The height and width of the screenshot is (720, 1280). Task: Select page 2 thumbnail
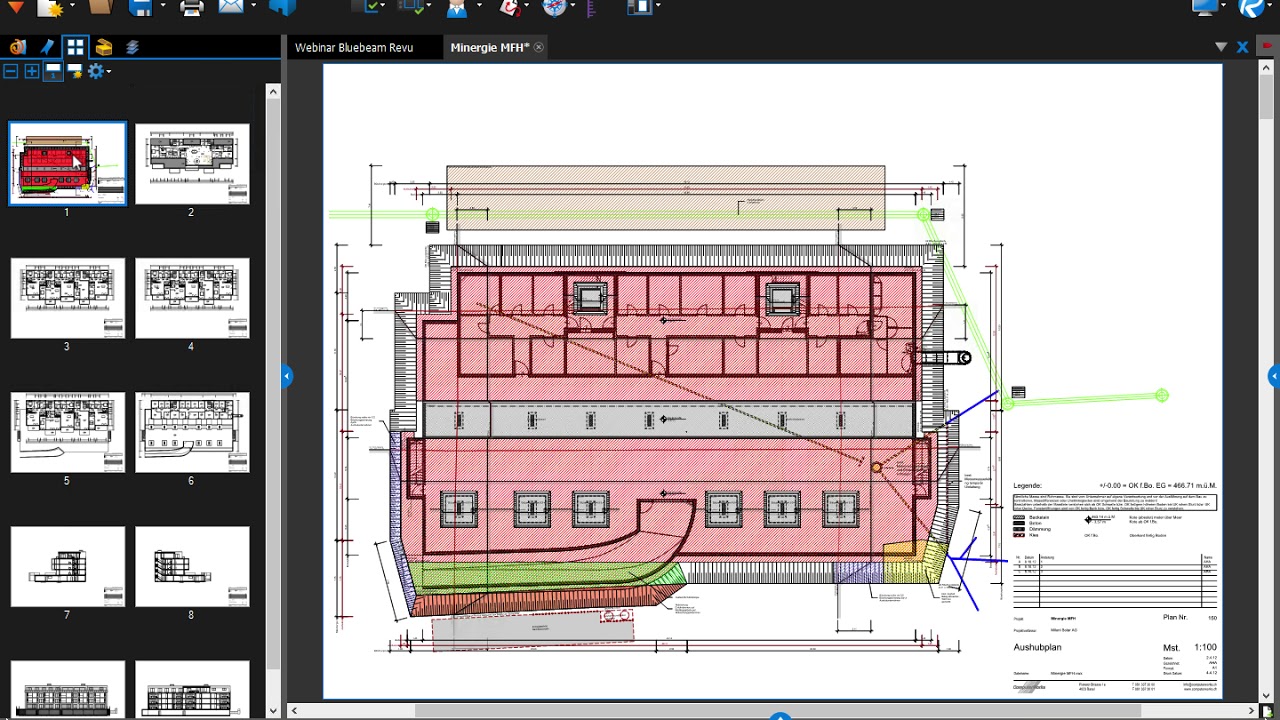coord(192,163)
